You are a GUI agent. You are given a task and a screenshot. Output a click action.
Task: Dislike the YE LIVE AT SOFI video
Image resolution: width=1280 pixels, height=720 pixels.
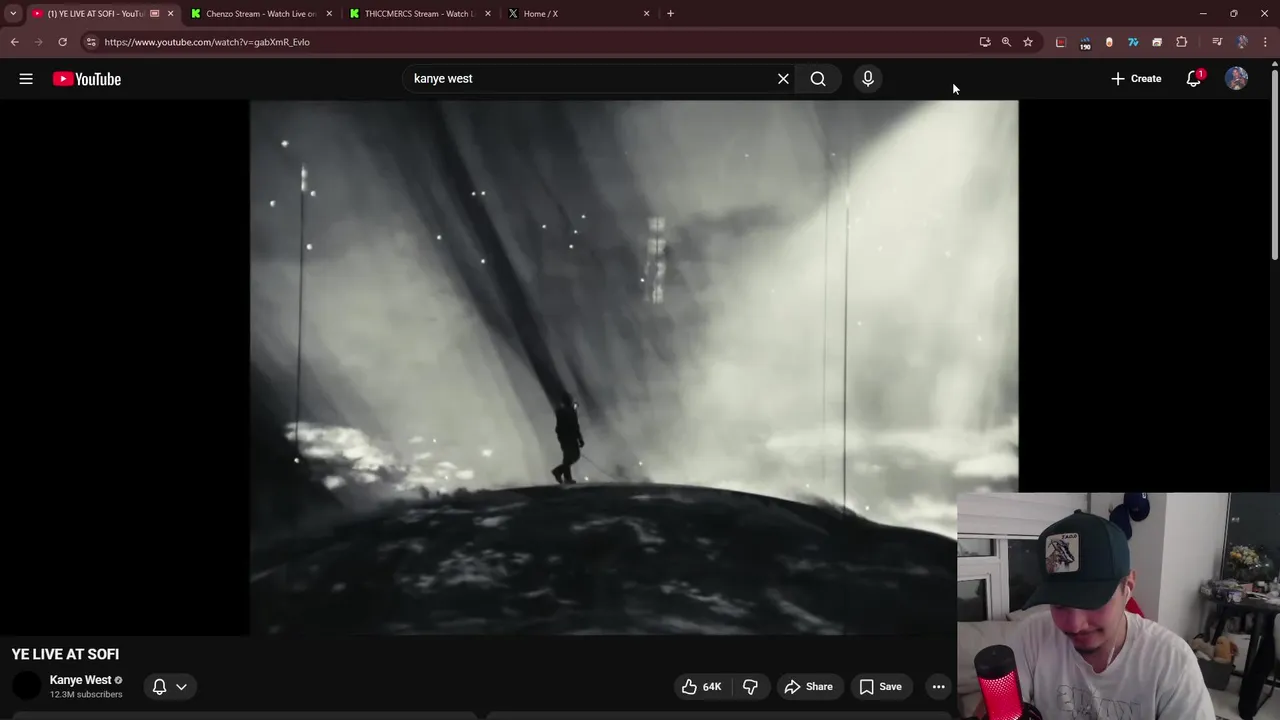(x=750, y=687)
